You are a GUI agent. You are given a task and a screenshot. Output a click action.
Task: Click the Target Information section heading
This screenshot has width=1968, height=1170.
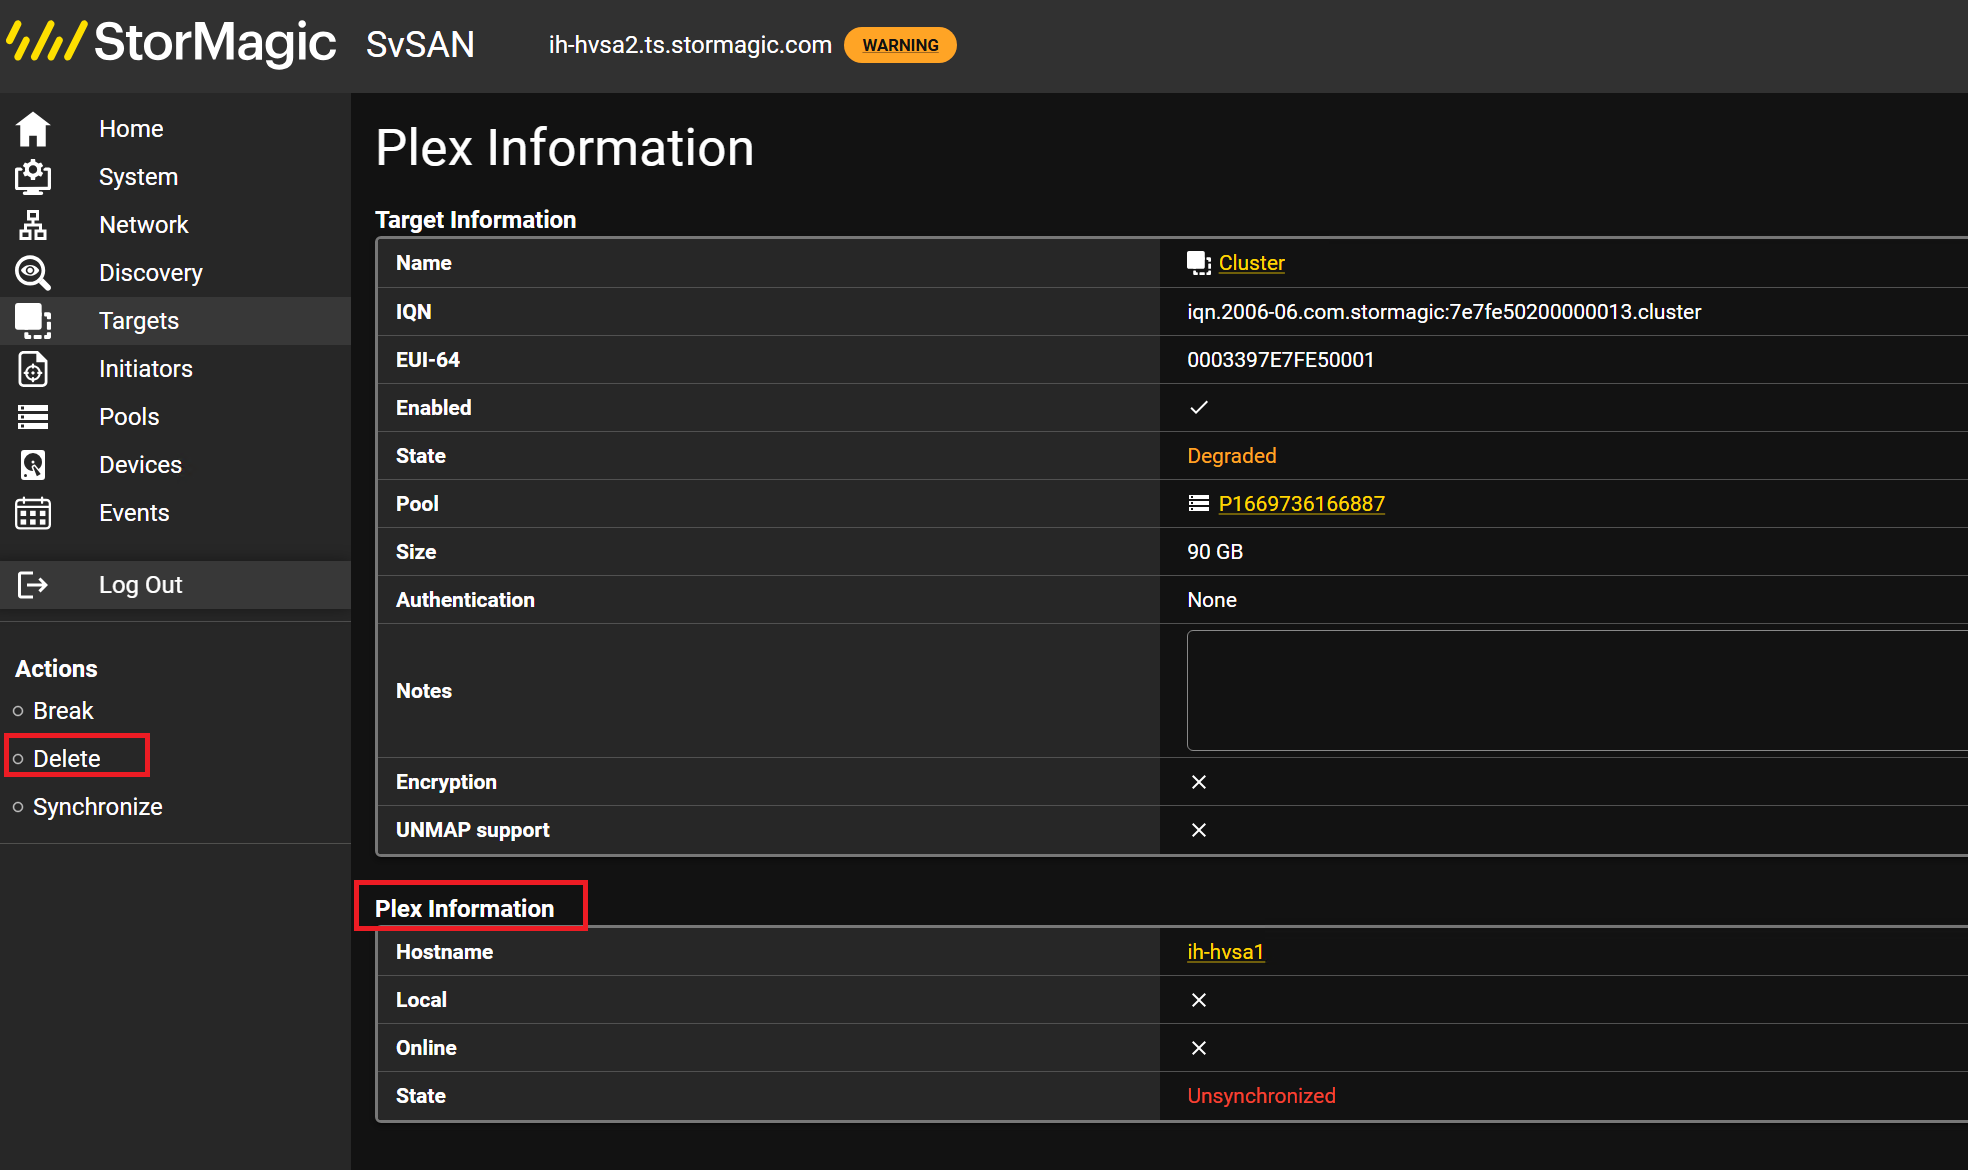(x=475, y=220)
